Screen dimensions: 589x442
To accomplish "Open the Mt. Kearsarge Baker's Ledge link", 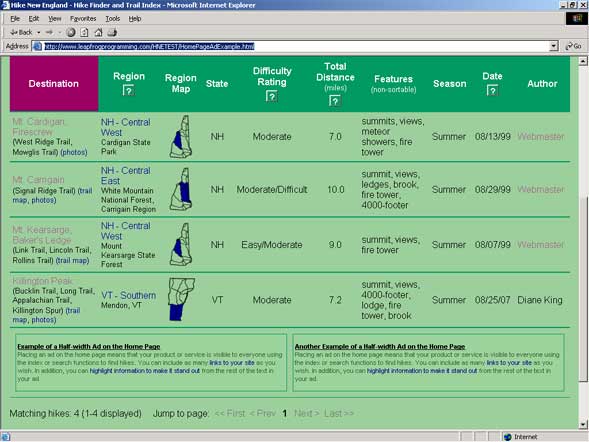I will tap(42, 235).
